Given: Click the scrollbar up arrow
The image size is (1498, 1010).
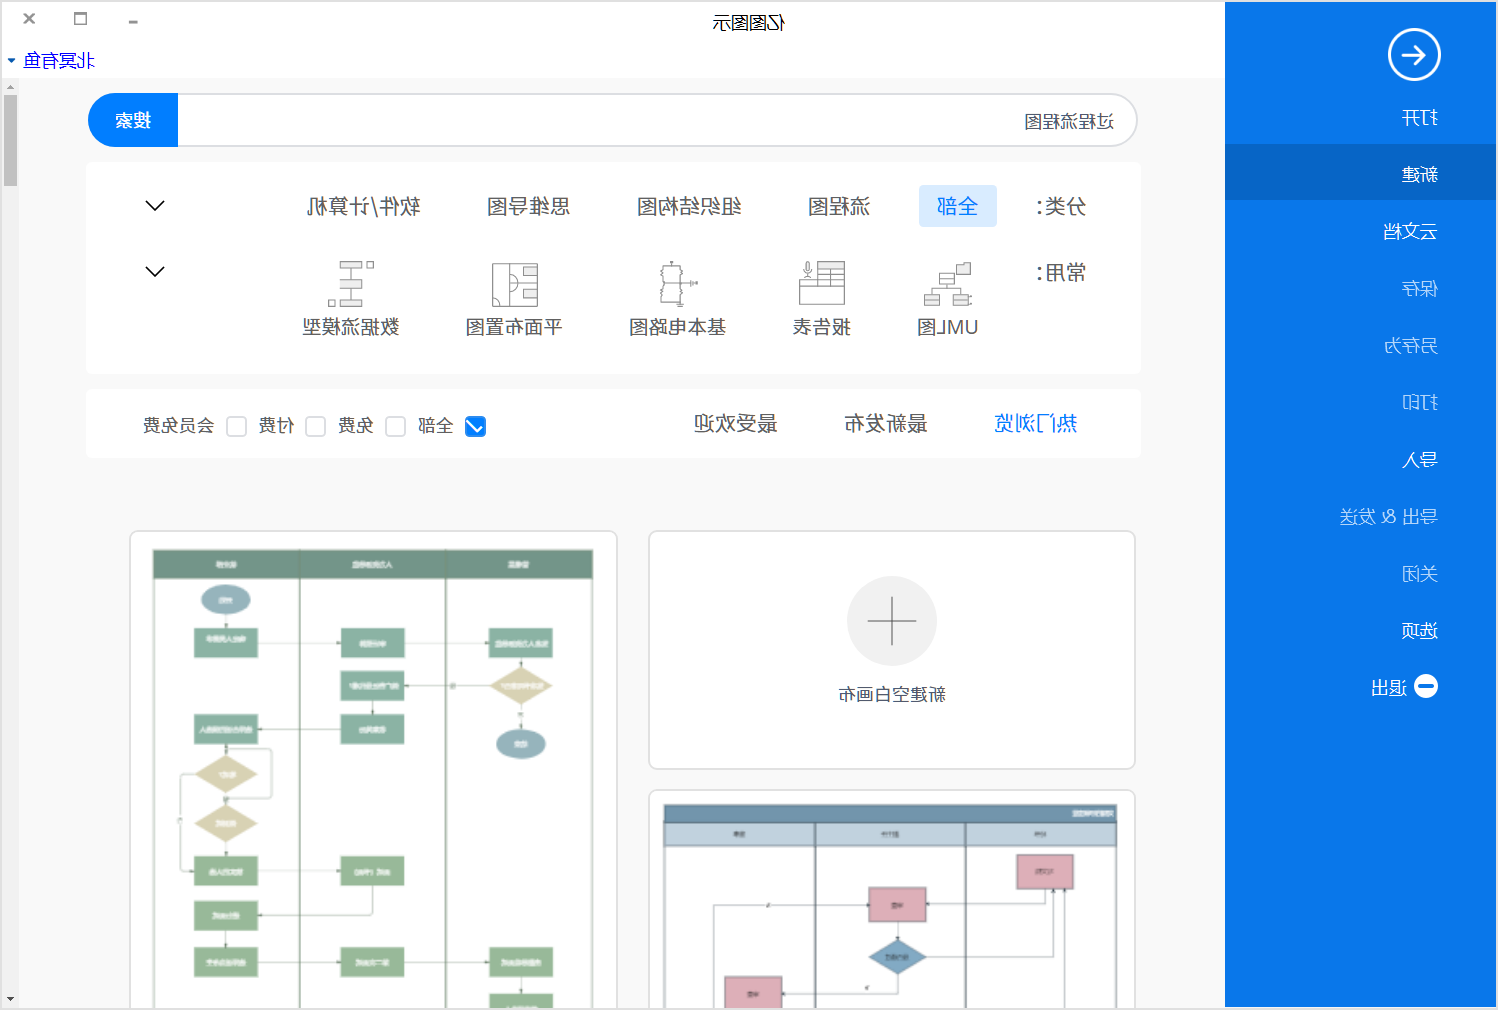Looking at the screenshot, I should click(10, 87).
